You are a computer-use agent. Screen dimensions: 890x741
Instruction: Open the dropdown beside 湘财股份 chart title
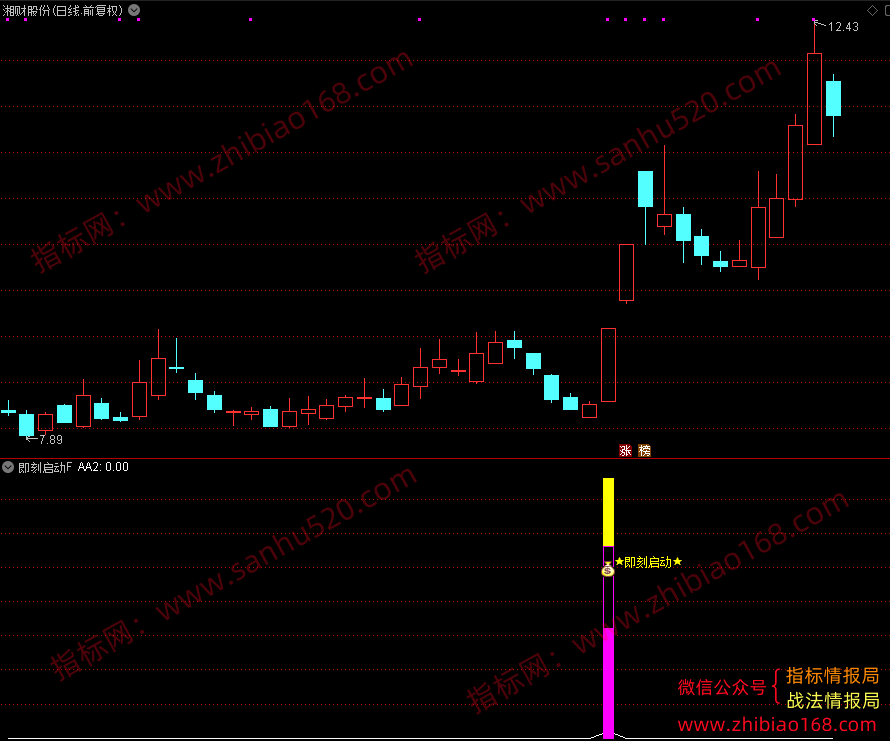134,10
